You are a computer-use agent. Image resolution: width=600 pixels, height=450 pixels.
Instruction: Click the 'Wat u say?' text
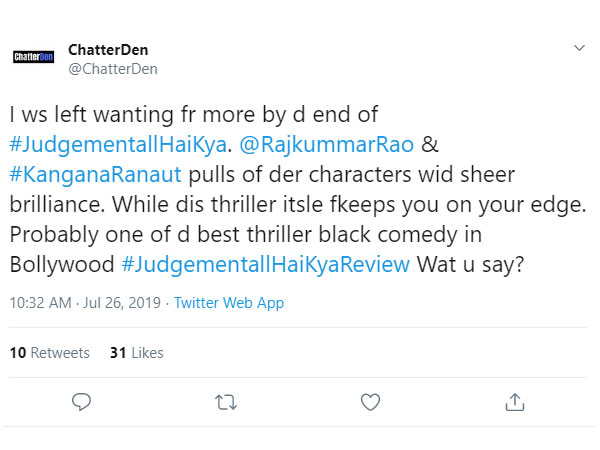[x=470, y=264]
